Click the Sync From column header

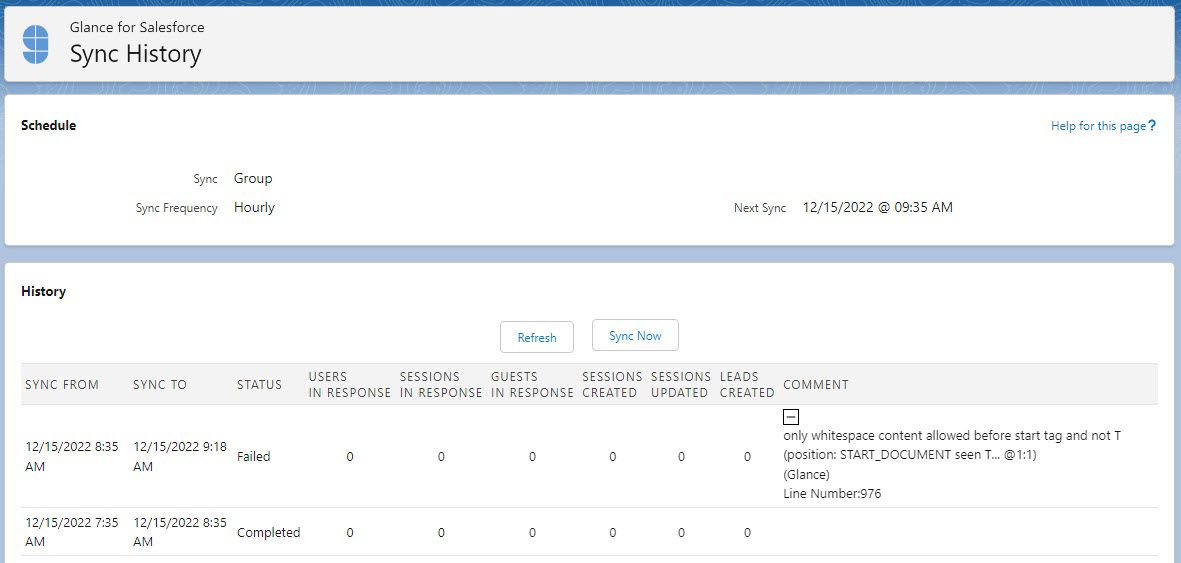61,385
